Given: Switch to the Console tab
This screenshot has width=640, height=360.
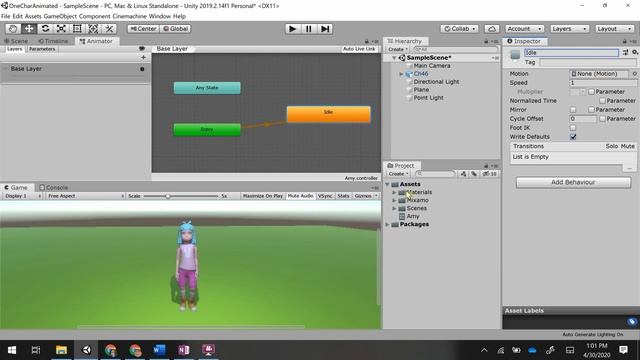Looking at the screenshot, I should [x=53, y=188].
